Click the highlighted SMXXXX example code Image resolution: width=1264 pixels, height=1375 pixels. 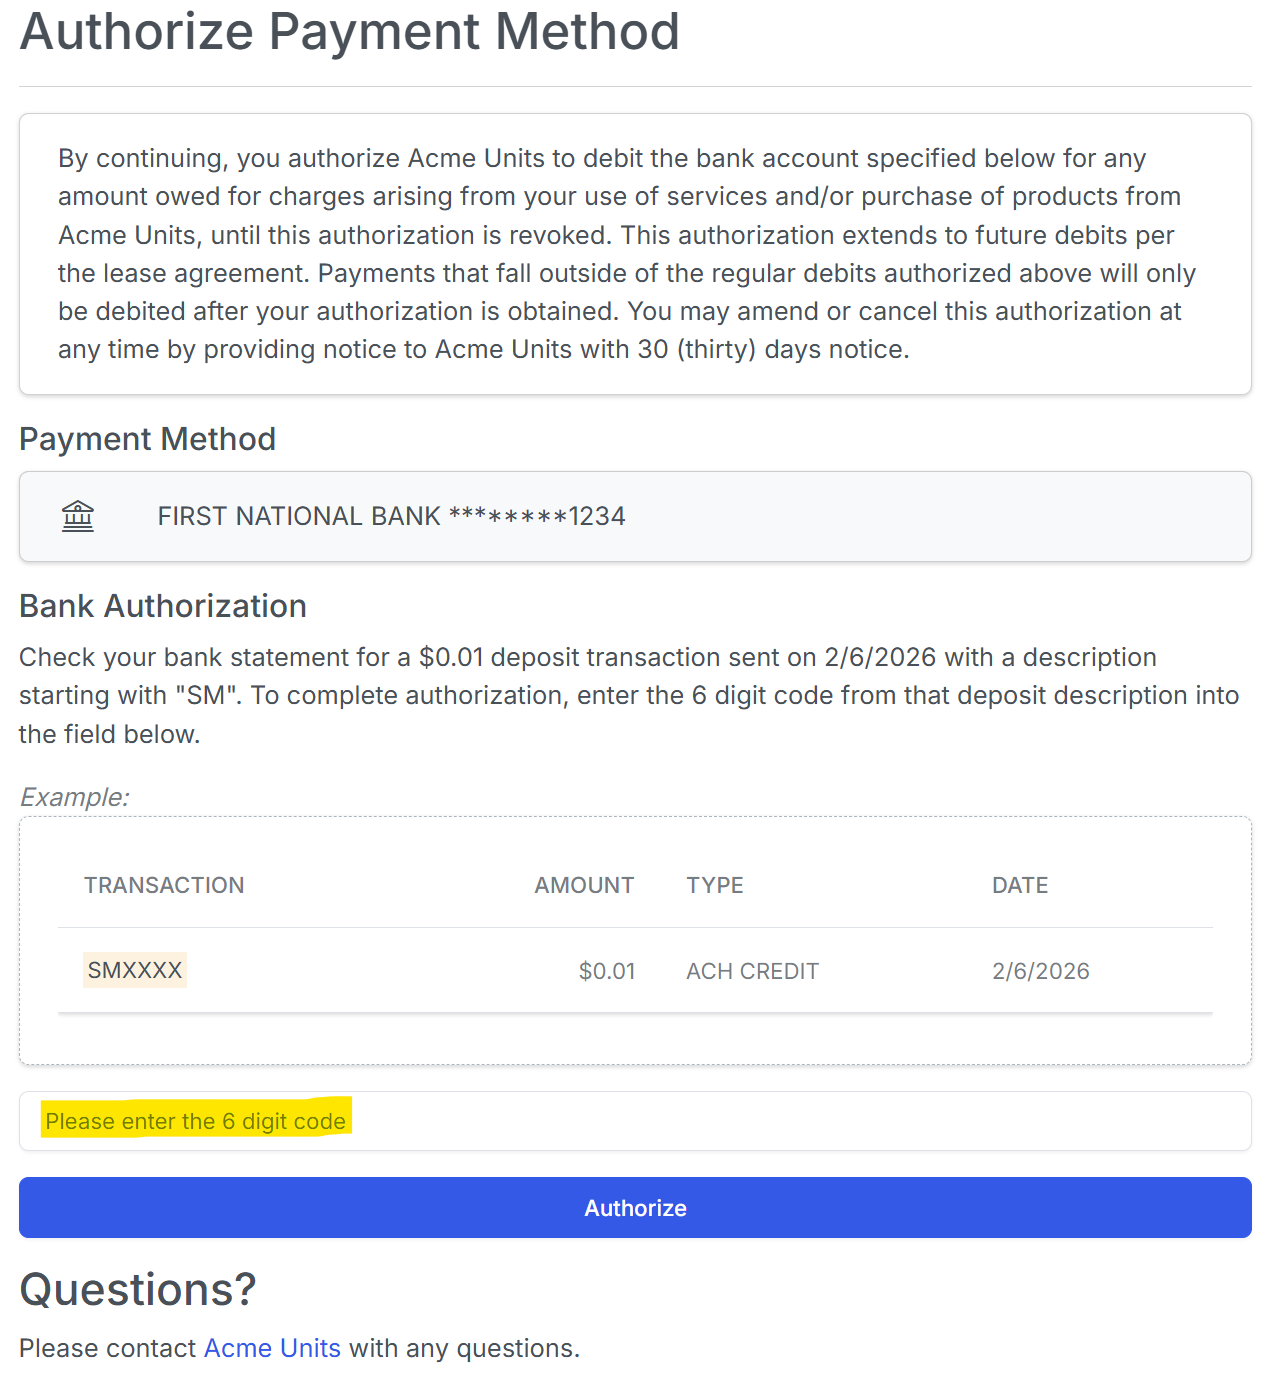pos(135,970)
